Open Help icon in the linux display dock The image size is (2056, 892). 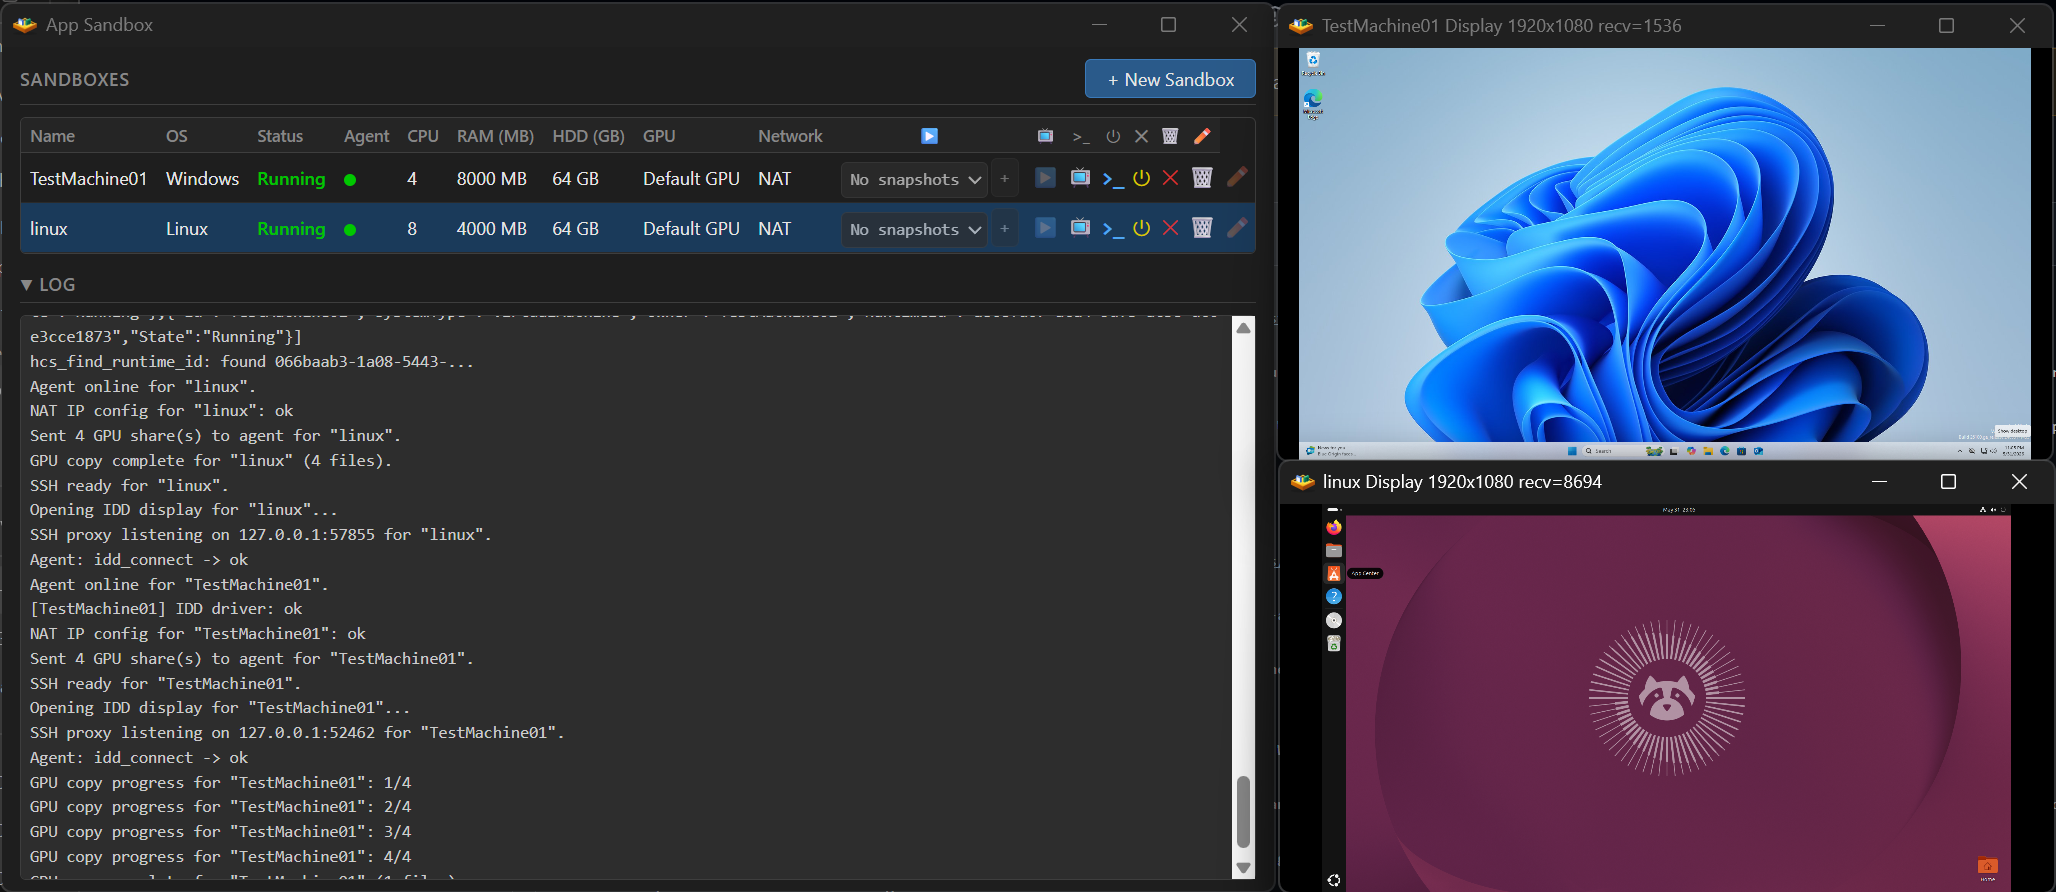(x=1333, y=596)
